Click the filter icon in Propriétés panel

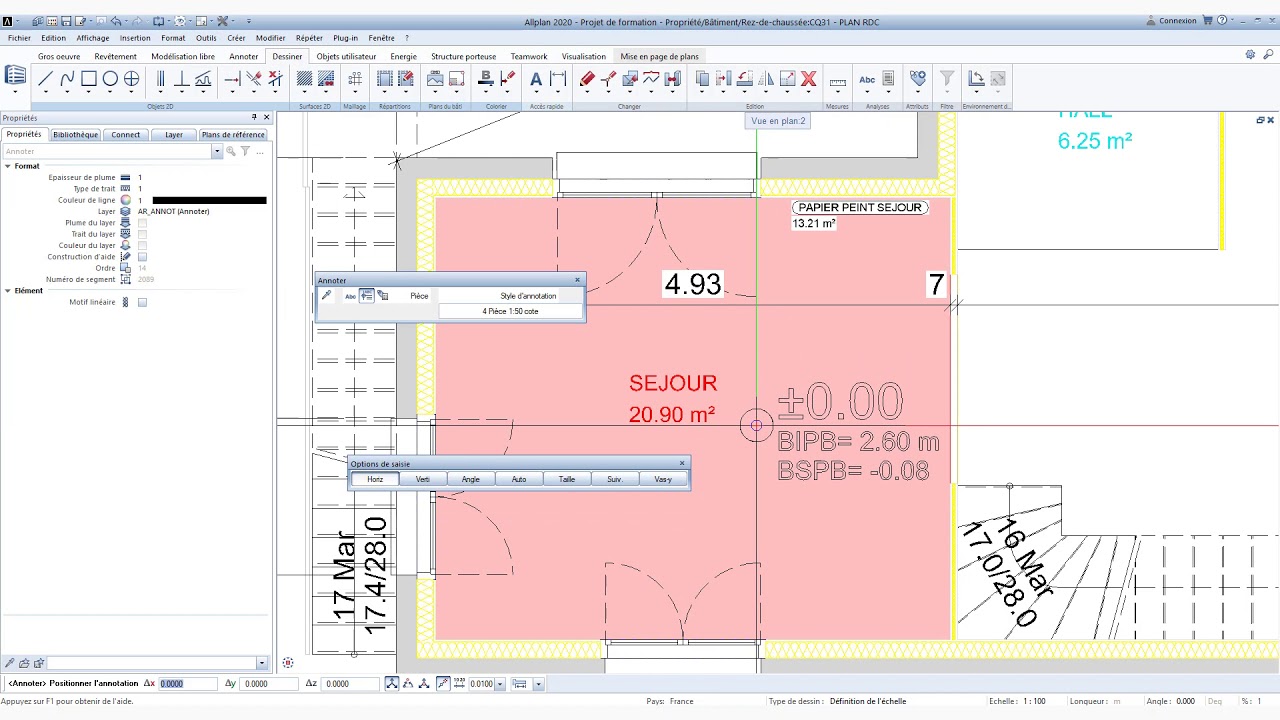(x=245, y=151)
